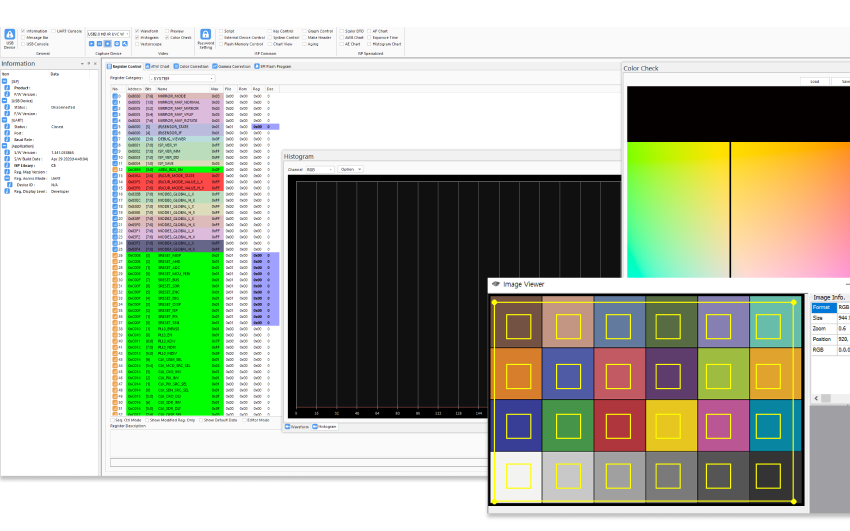Switch to the Gamma Correction tab
Screen dimensions: 850x531
coord(231,67)
